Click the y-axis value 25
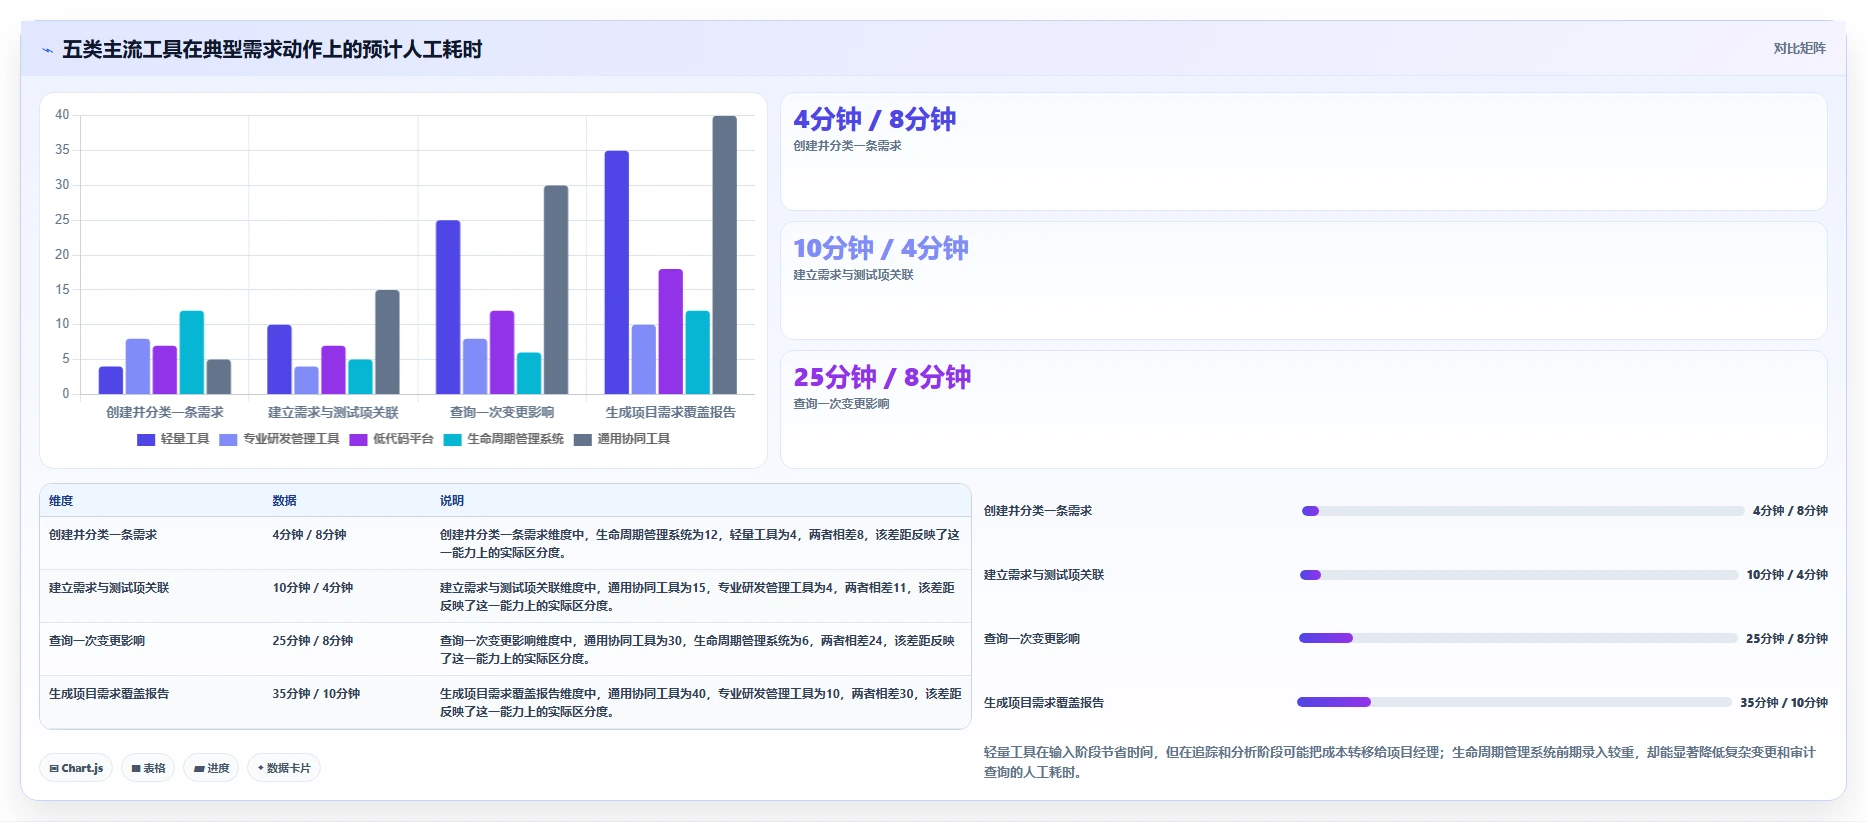 pyautogui.click(x=62, y=220)
